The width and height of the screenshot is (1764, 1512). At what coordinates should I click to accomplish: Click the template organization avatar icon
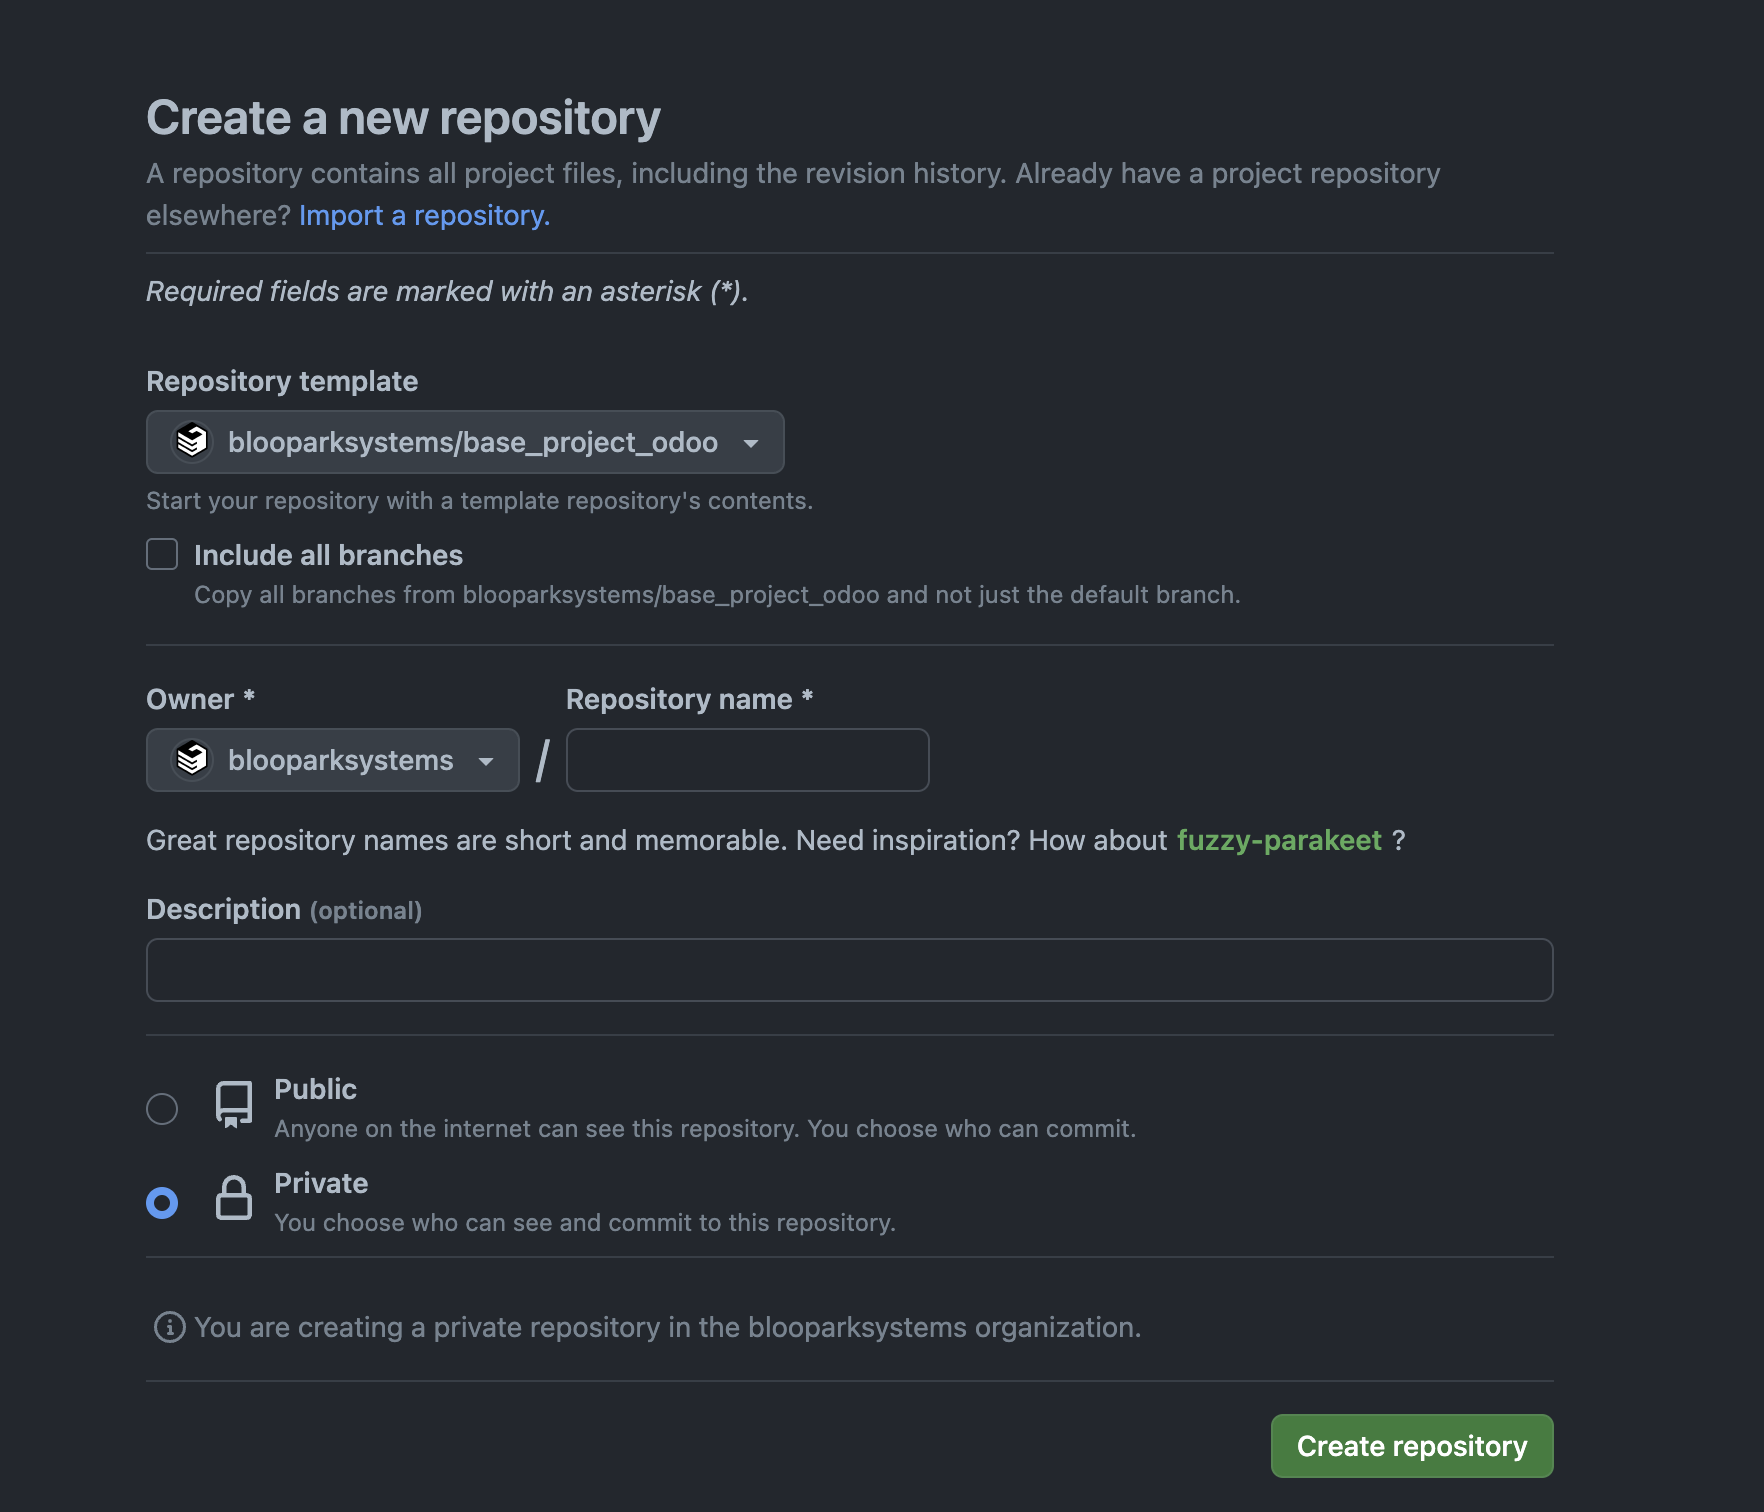pos(192,441)
